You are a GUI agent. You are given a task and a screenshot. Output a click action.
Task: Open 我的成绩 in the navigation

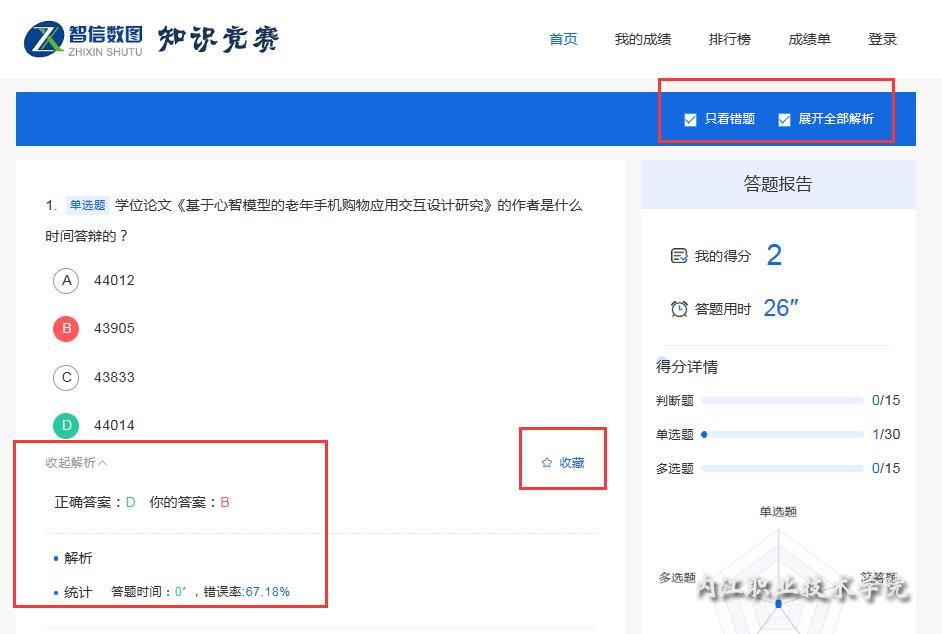643,40
